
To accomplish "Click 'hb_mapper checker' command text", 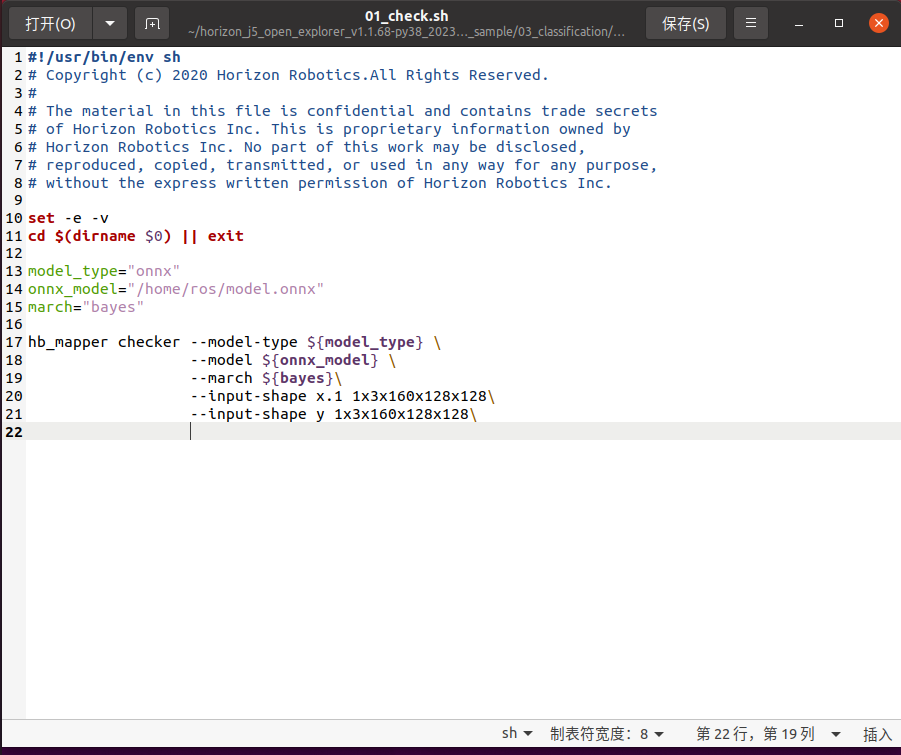I will (x=104, y=342).
